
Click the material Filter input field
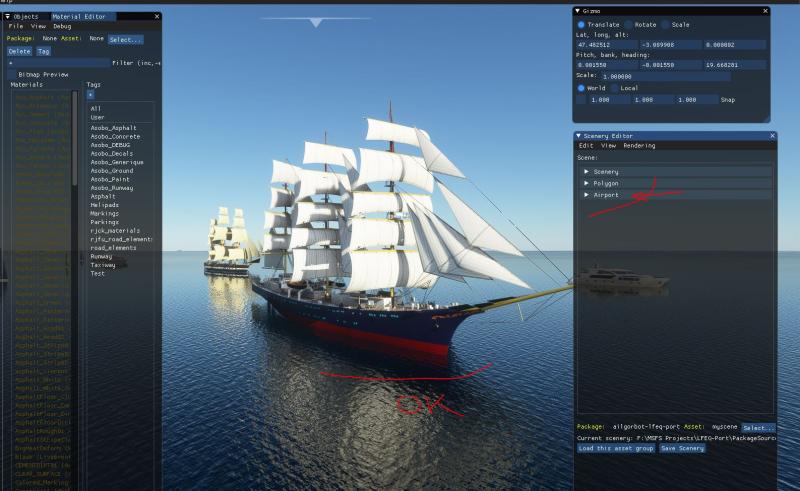tap(59, 63)
